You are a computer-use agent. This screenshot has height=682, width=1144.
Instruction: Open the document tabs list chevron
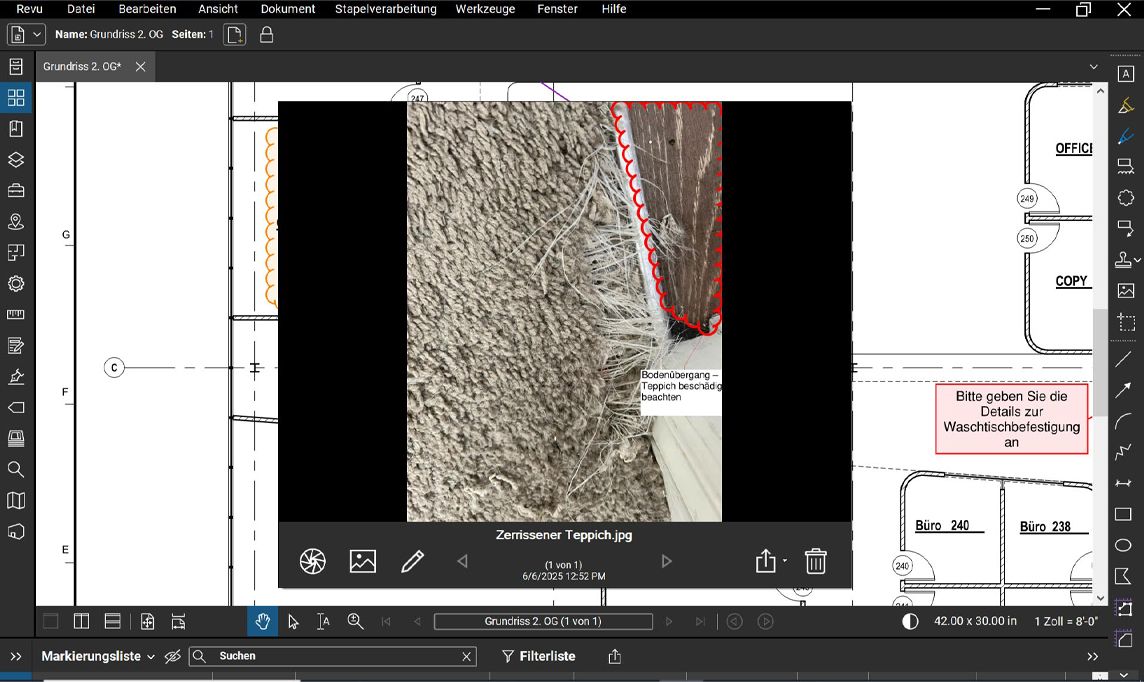coord(1094,66)
